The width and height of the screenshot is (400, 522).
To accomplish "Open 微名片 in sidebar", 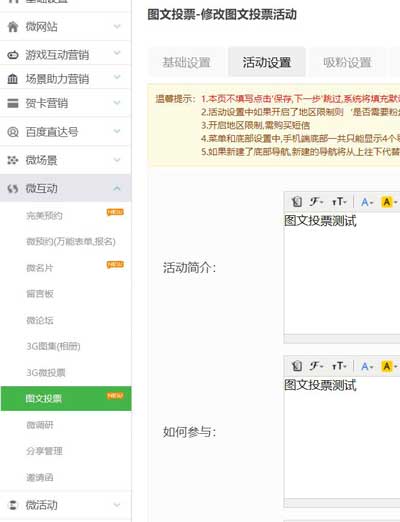I will [40, 268].
